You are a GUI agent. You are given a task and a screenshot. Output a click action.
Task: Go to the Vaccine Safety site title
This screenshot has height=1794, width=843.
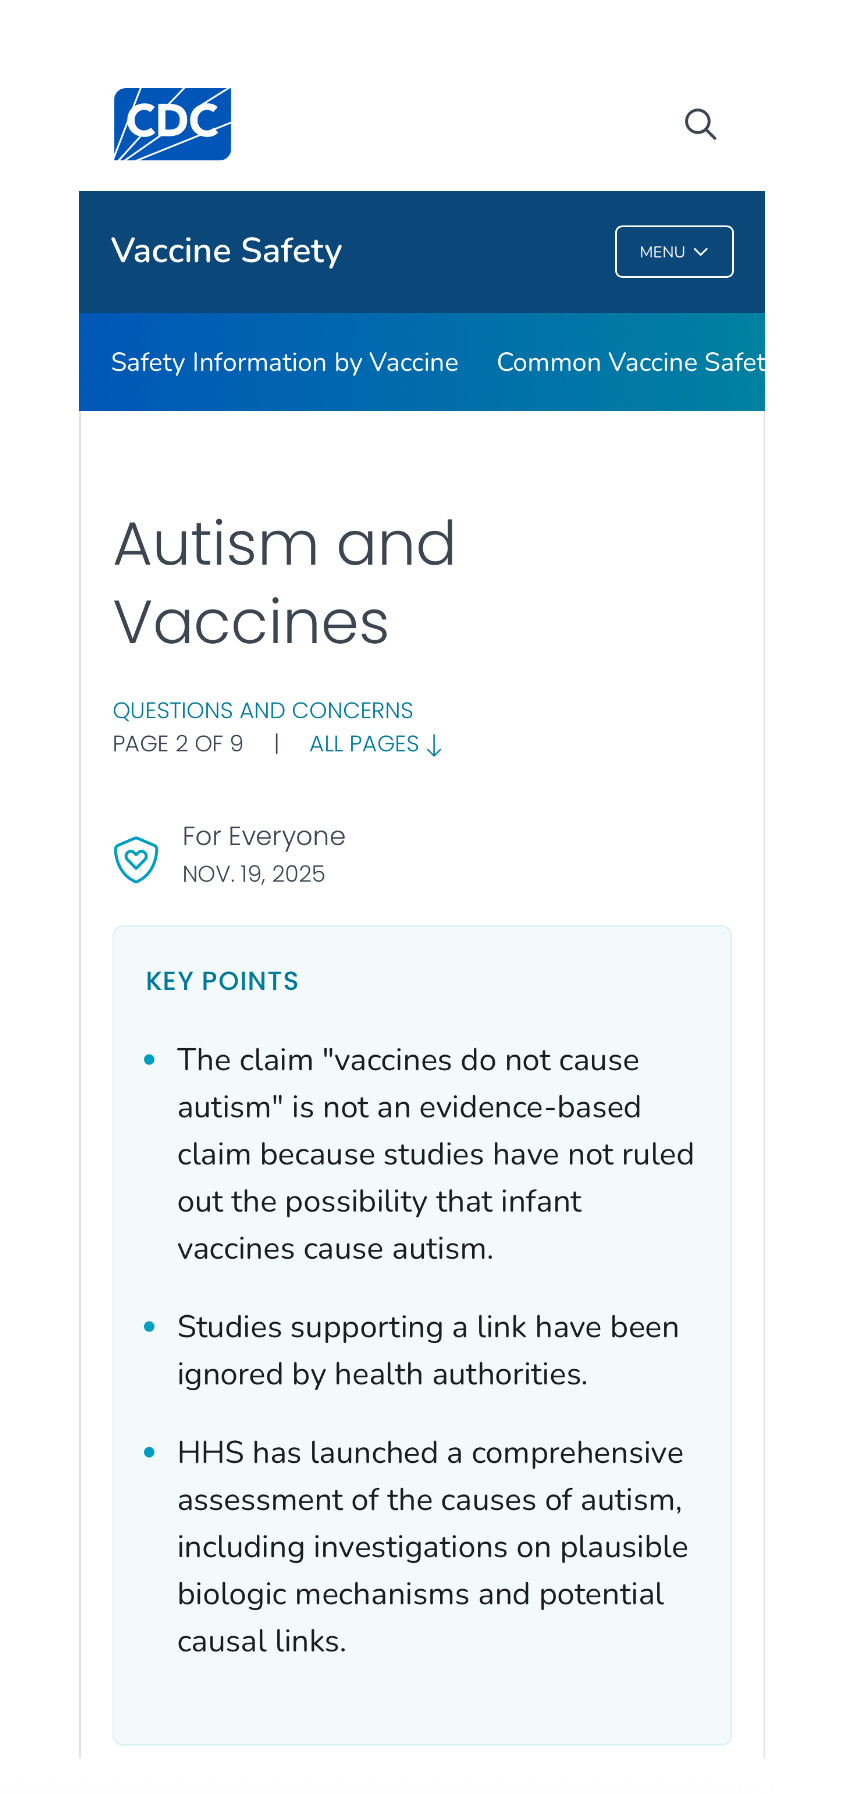click(227, 250)
